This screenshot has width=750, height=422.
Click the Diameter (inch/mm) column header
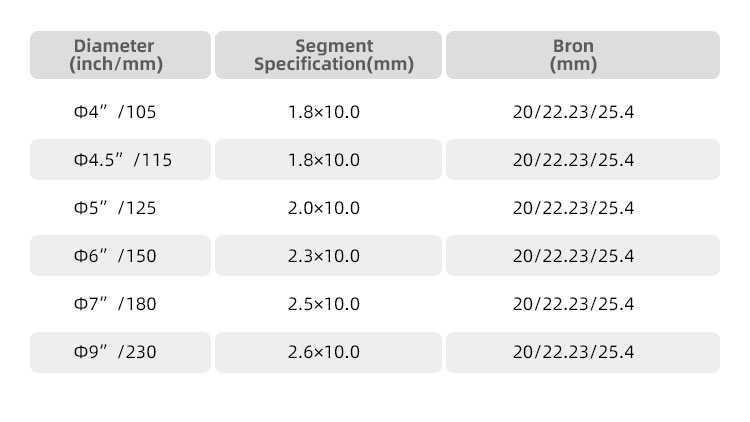point(120,55)
